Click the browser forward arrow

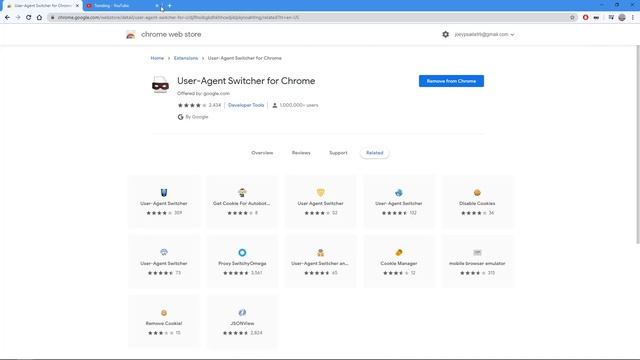pos(18,18)
